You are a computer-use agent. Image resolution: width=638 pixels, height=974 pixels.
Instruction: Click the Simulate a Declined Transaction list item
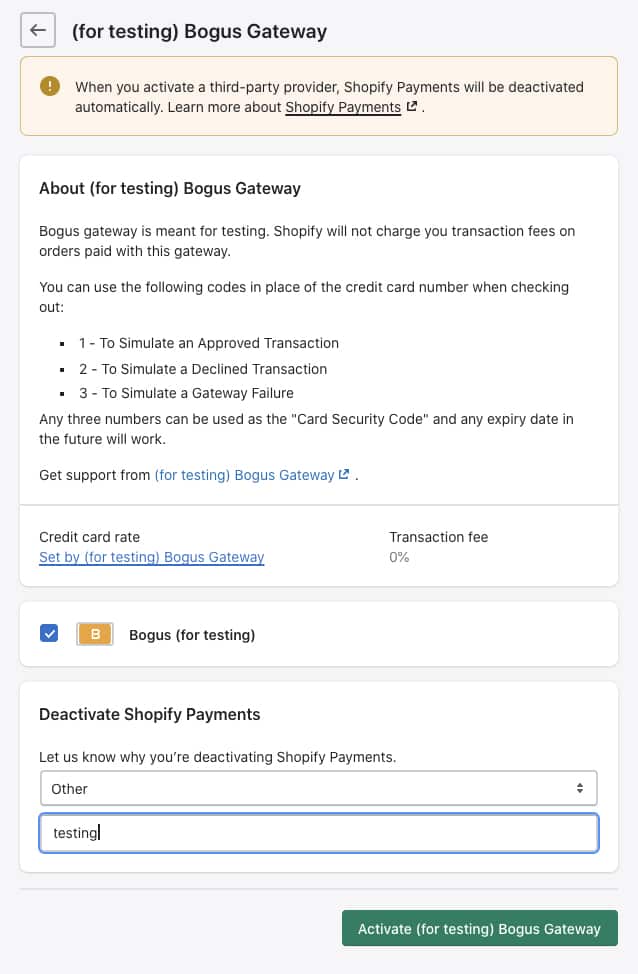click(x=203, y=369)
